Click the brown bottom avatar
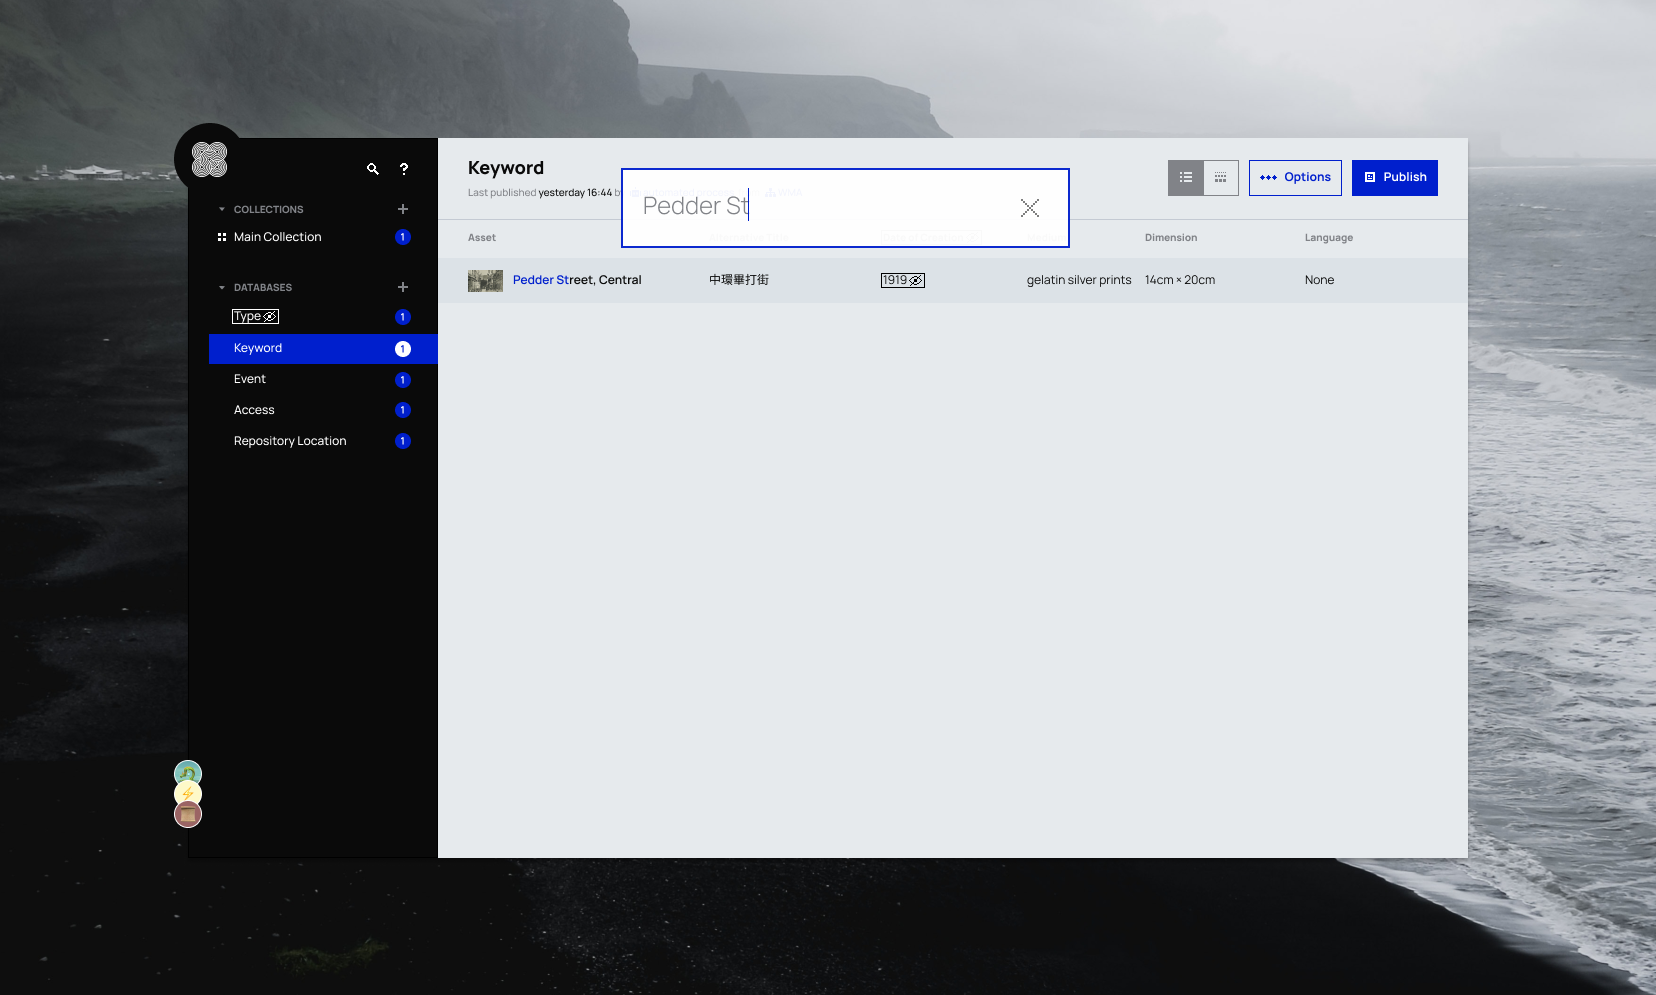This screenshot has height=995, width=1656. [188, 815]
